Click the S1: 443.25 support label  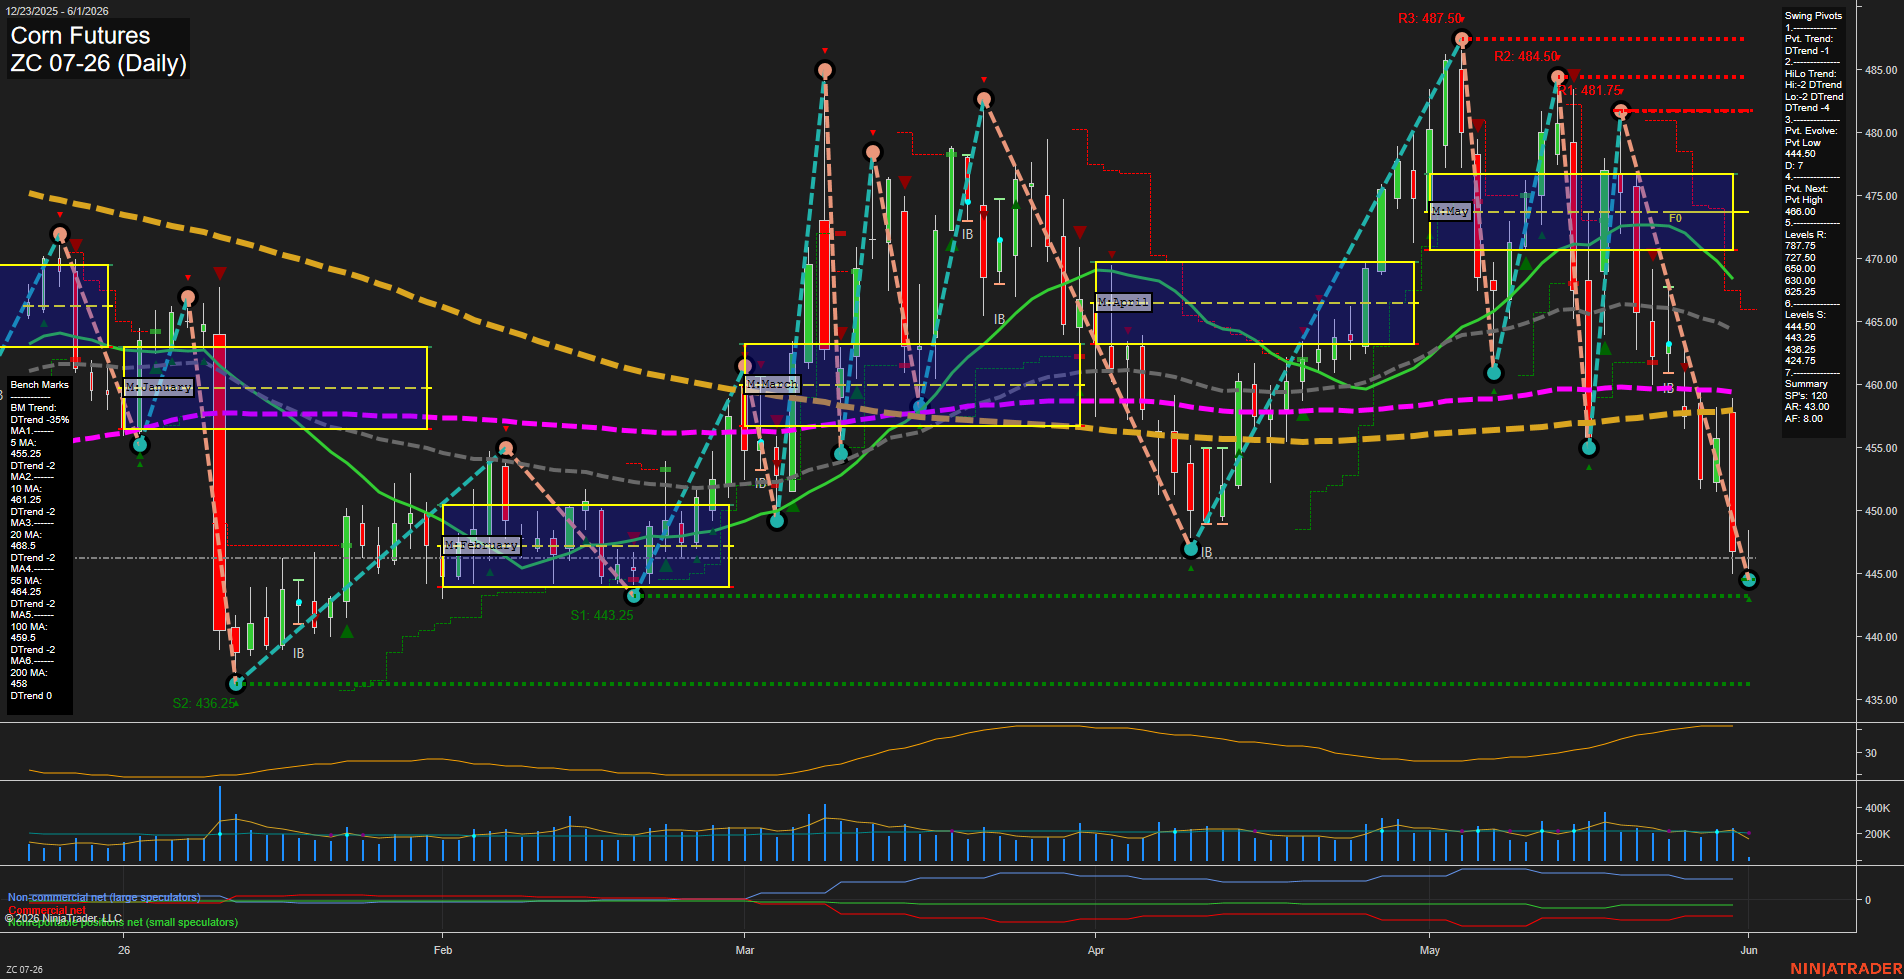[x=602, y=615]
